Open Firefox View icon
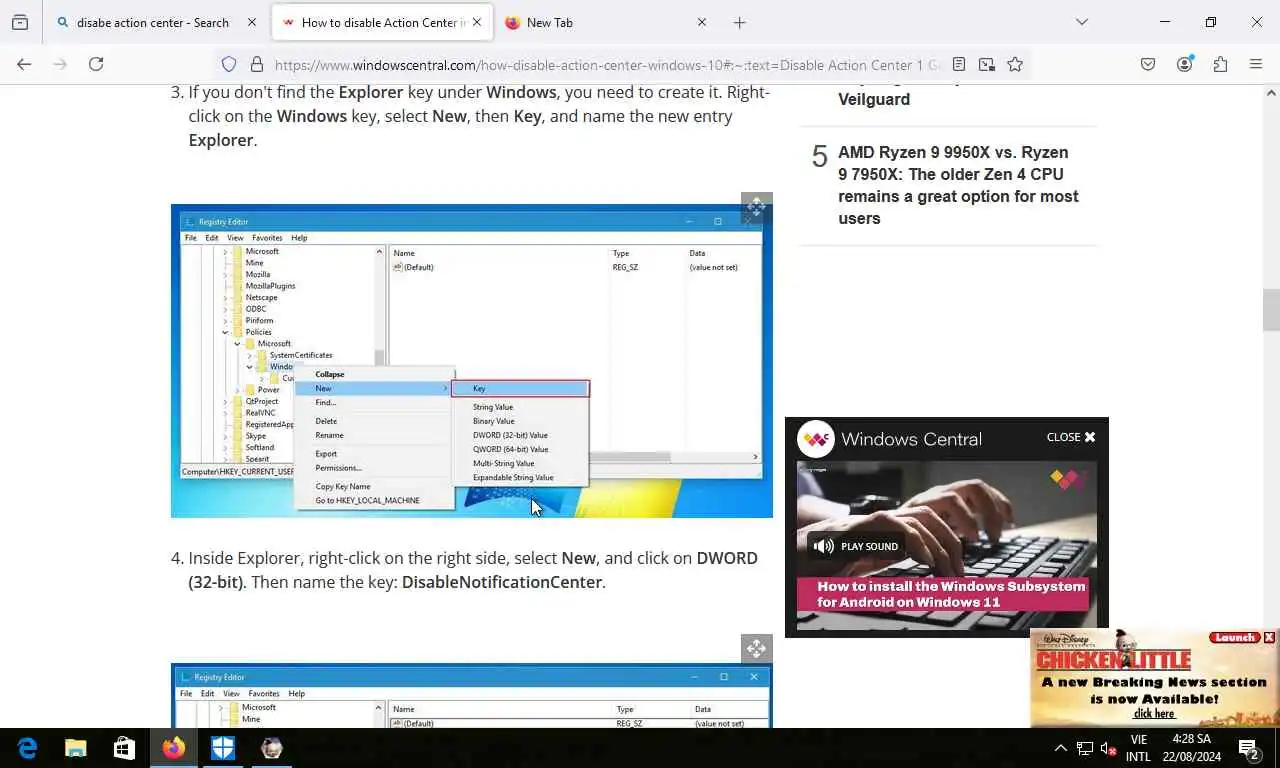The height and width of the screenshot is (768, 1280). pyautogui.click(x=20, y=22)
